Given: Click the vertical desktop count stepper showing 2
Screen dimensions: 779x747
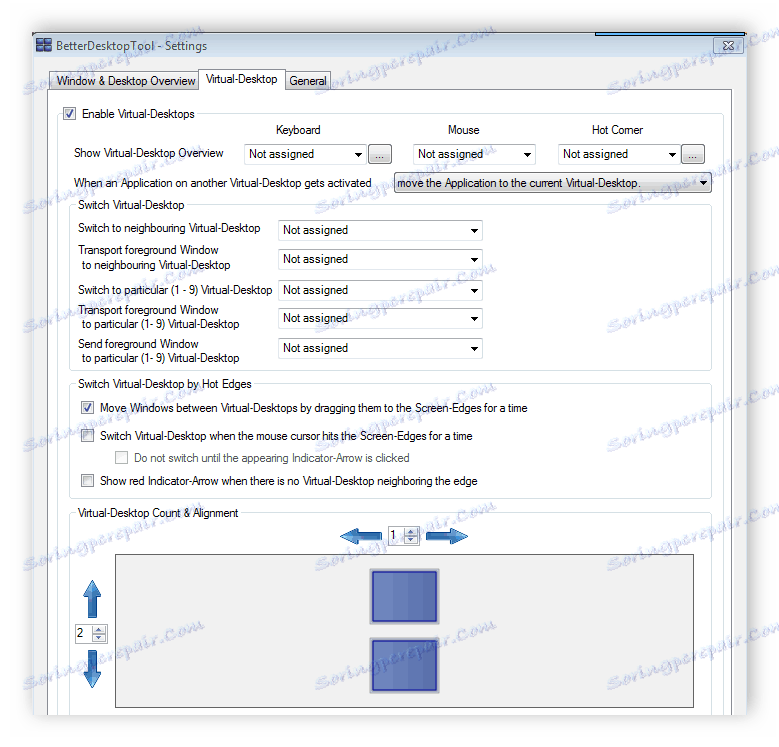Looking at the screenshot, I should coord(91,633).
